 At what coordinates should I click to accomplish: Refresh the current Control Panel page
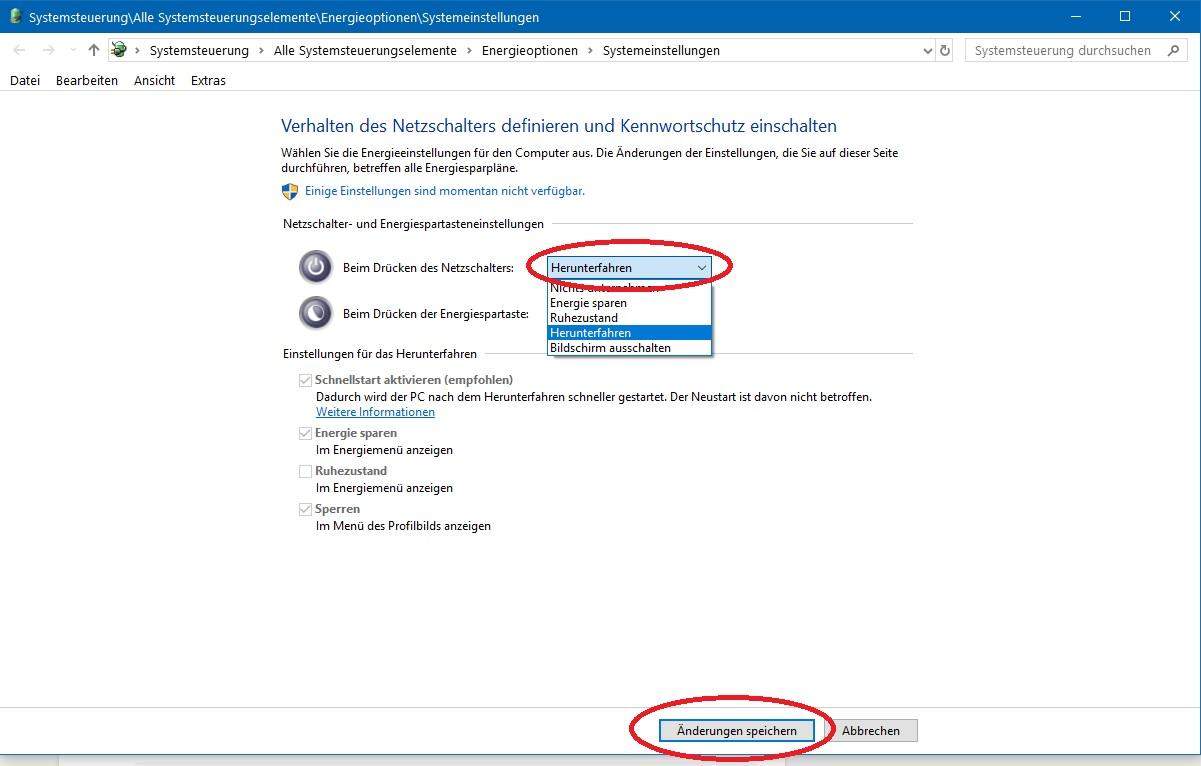click(945, 50)
